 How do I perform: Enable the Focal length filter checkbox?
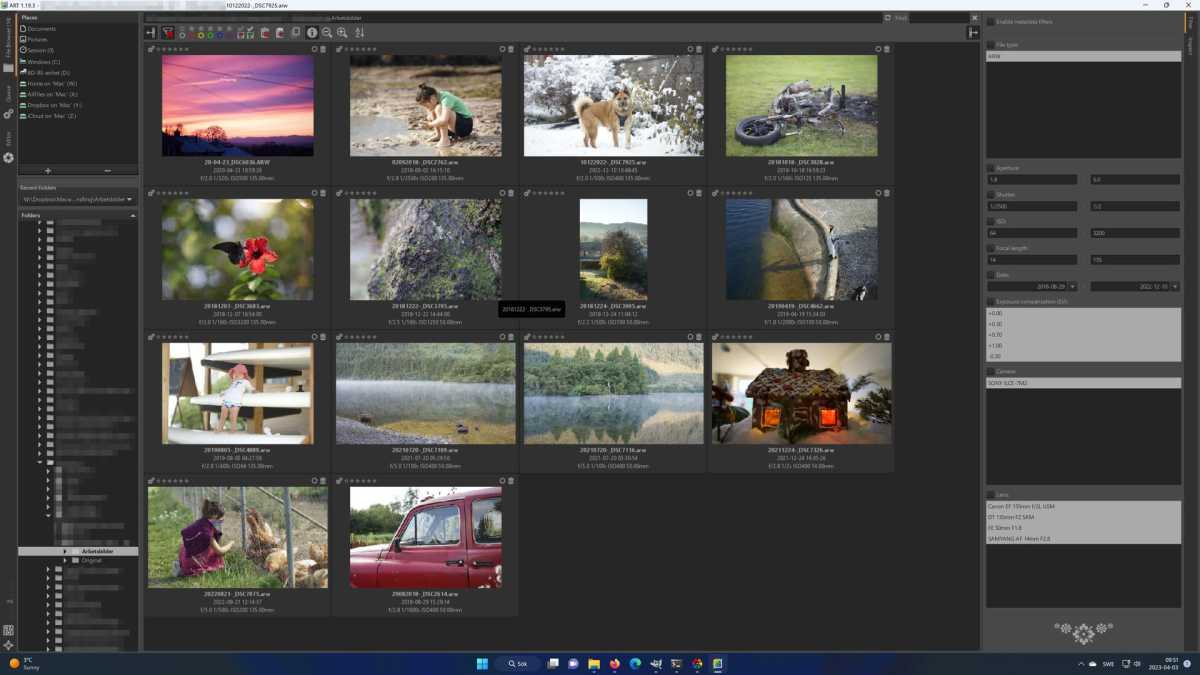[x=991, y=248]
